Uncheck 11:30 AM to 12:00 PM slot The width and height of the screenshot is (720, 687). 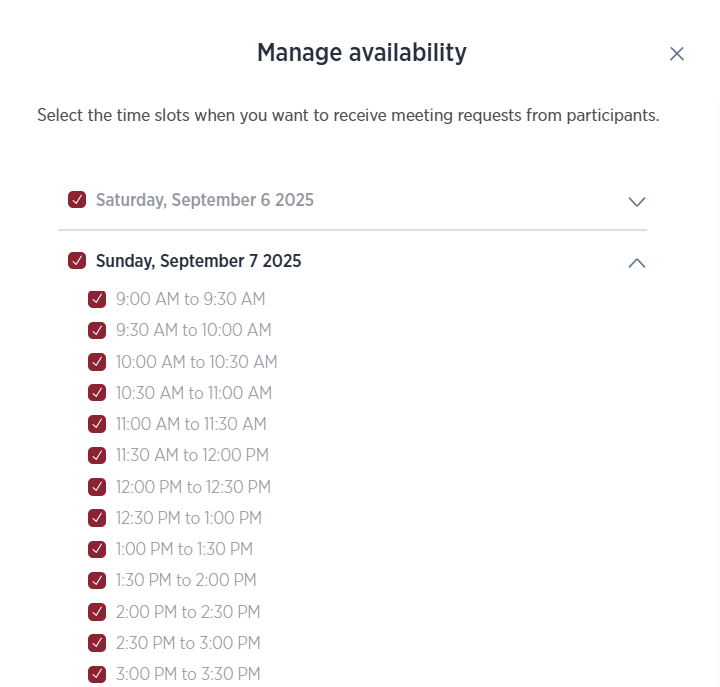pyautogui.click(x=97, y=455)
